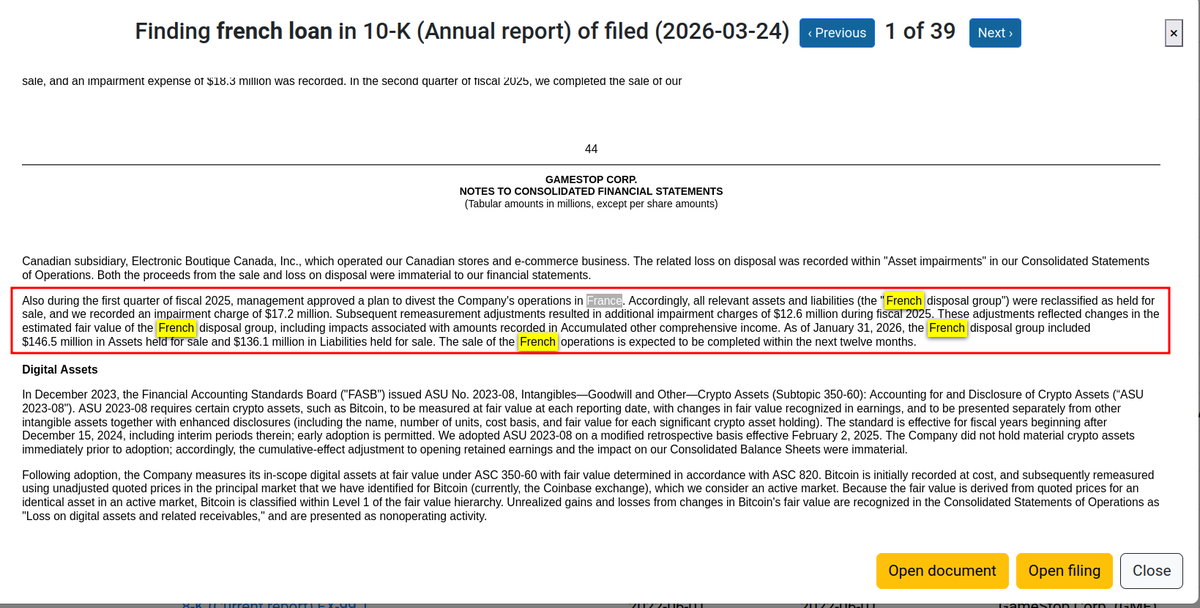Click highlighted French in quoted disposal group
1200x608 pixels.
904,300
